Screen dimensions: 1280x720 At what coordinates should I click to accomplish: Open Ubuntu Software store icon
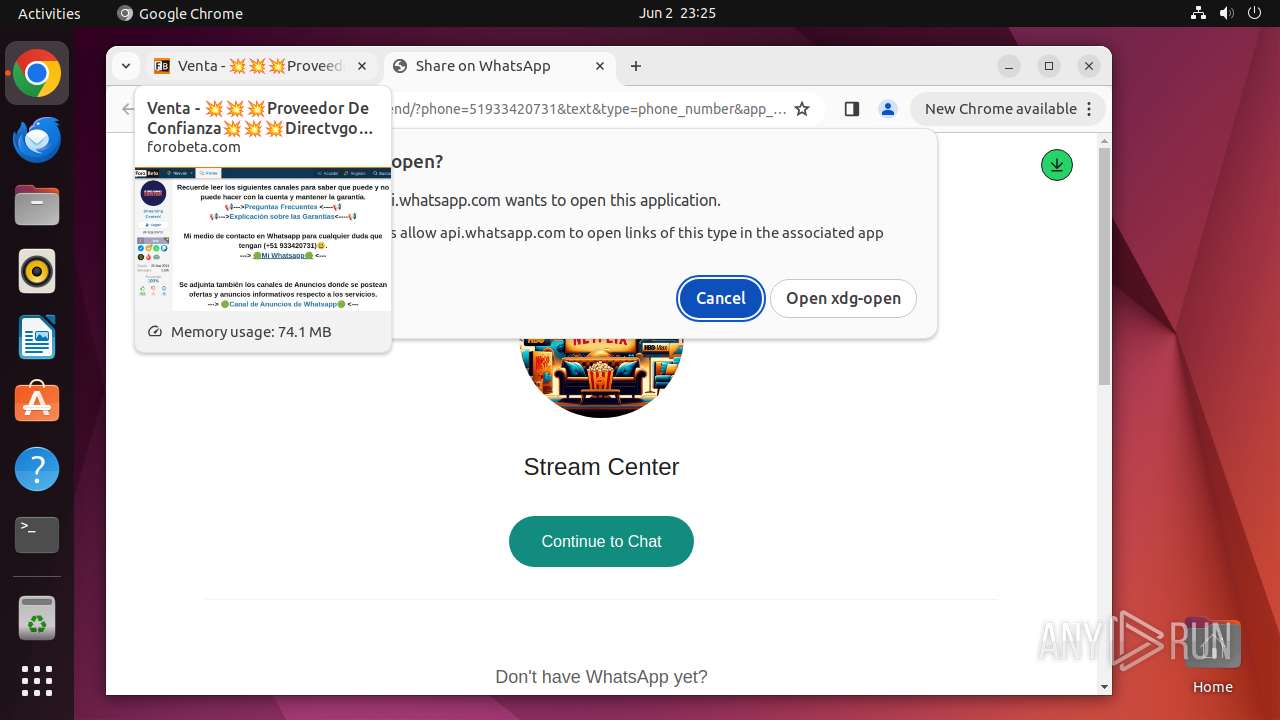pyautogui.click(x=37, y=403)
